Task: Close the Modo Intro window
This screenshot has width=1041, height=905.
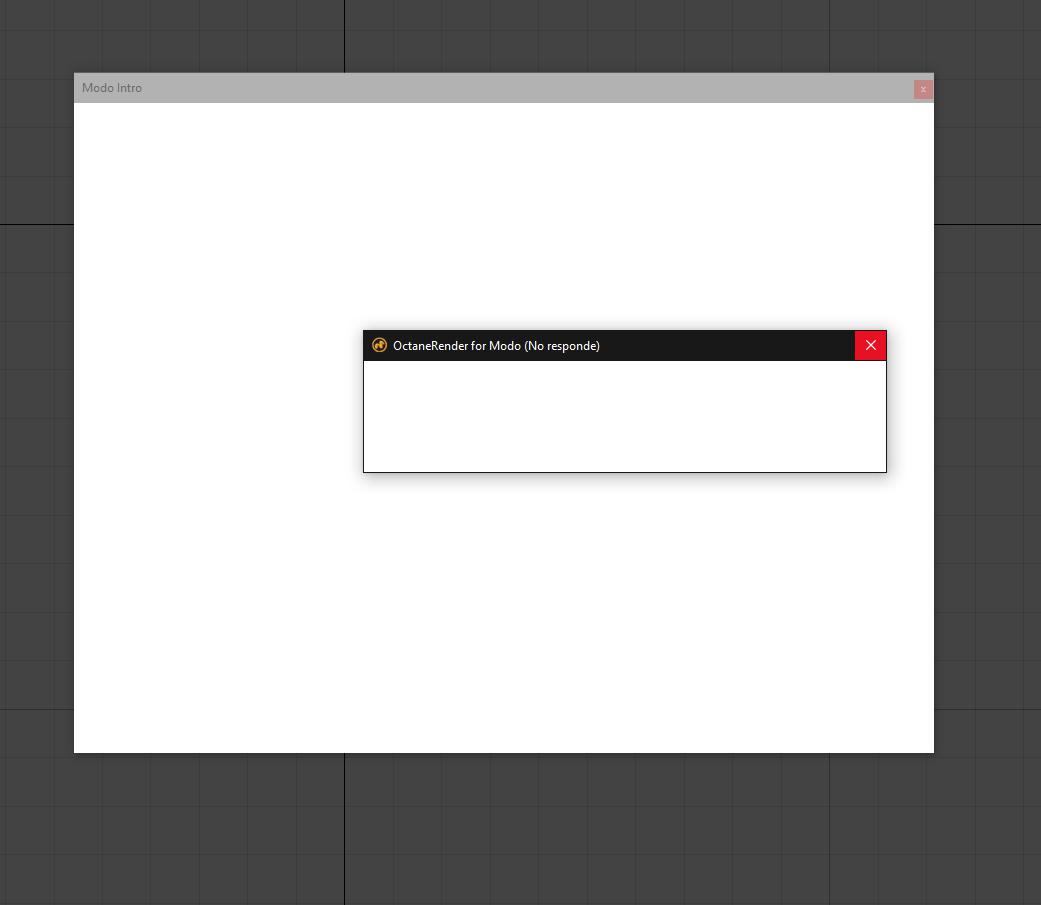Action: (x=923, y=90)
